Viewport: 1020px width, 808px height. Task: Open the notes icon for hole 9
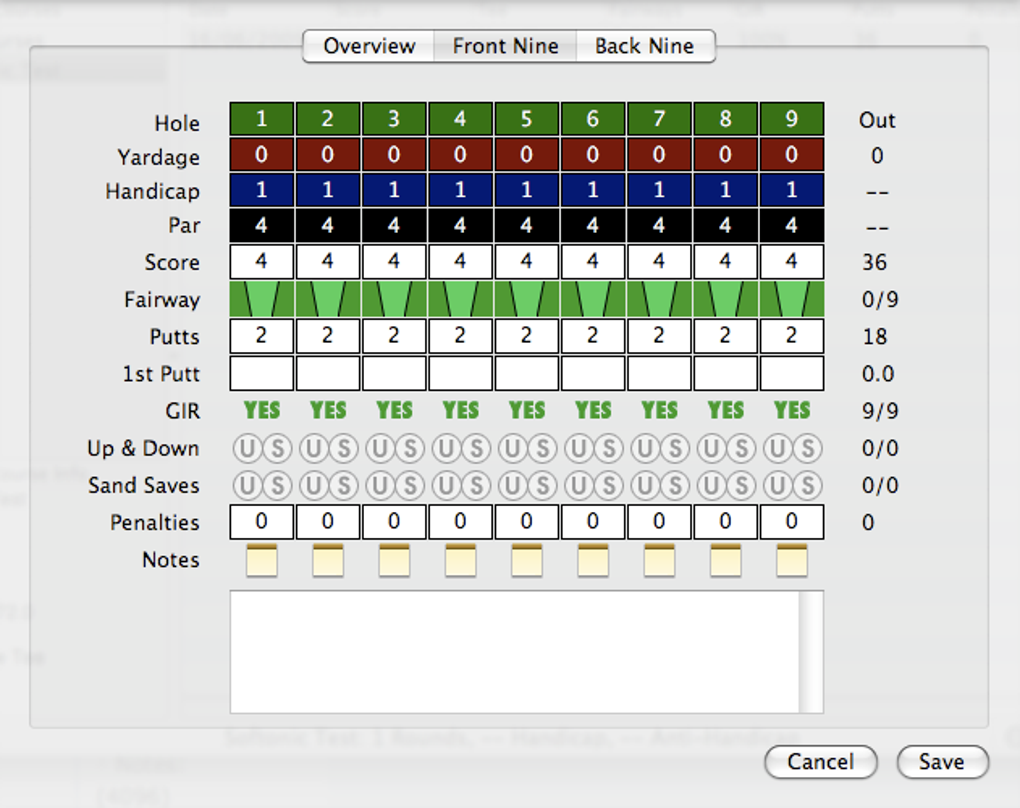tap(792, 560)
